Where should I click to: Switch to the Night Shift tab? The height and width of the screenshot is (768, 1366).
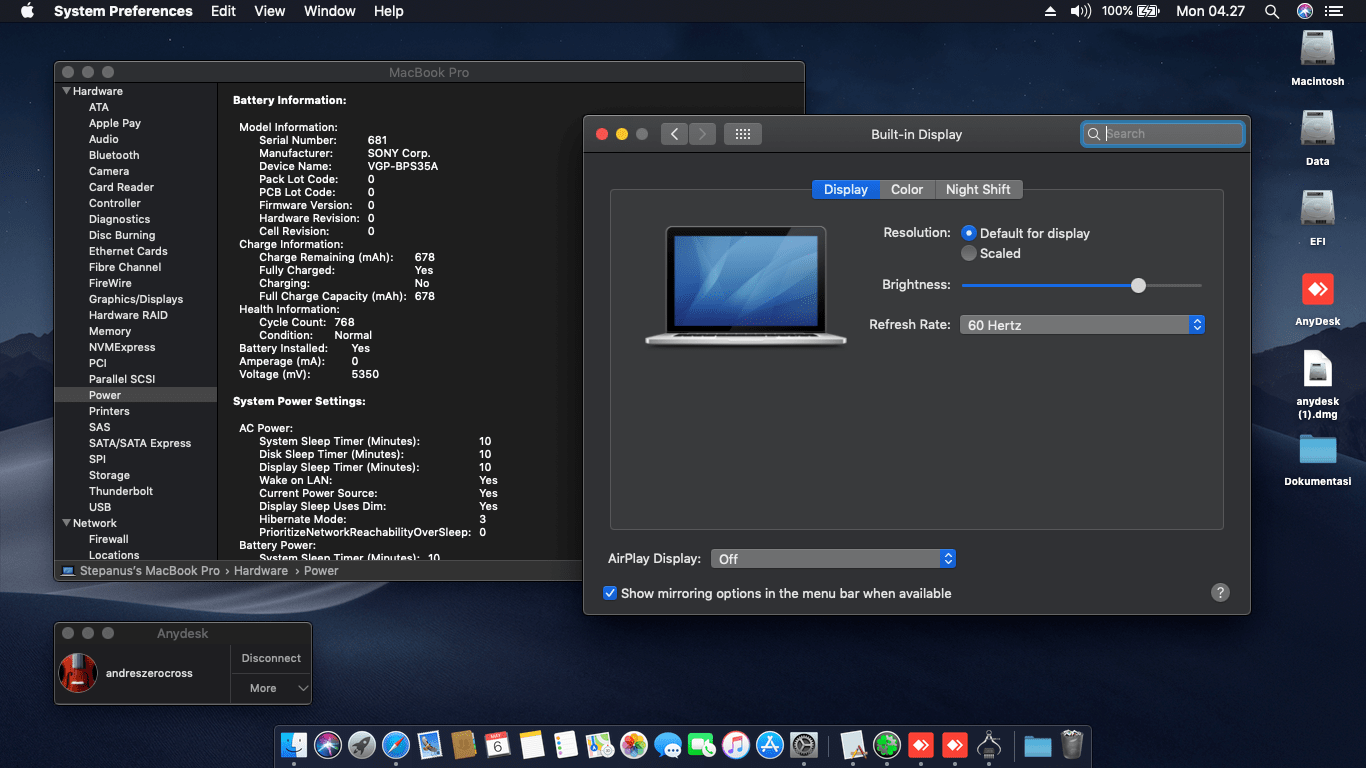coord(978,189)
